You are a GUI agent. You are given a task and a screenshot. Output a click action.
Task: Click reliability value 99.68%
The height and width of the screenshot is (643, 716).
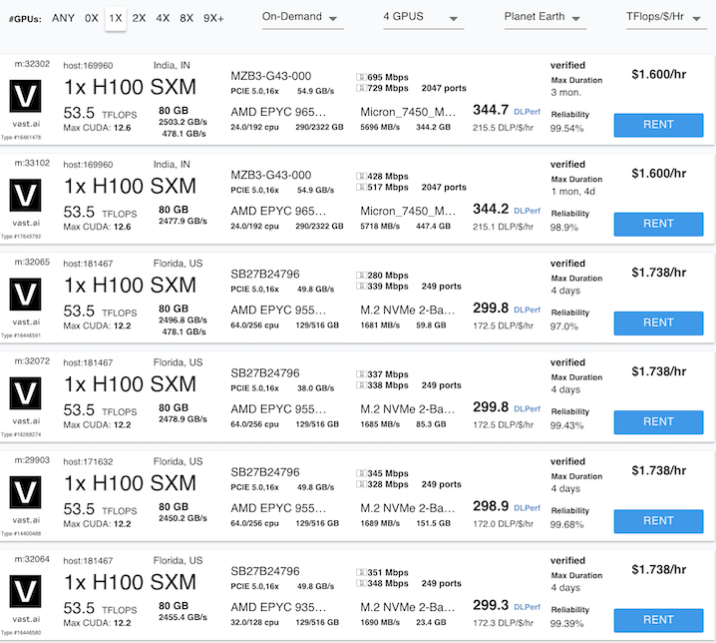coord(567,525)
